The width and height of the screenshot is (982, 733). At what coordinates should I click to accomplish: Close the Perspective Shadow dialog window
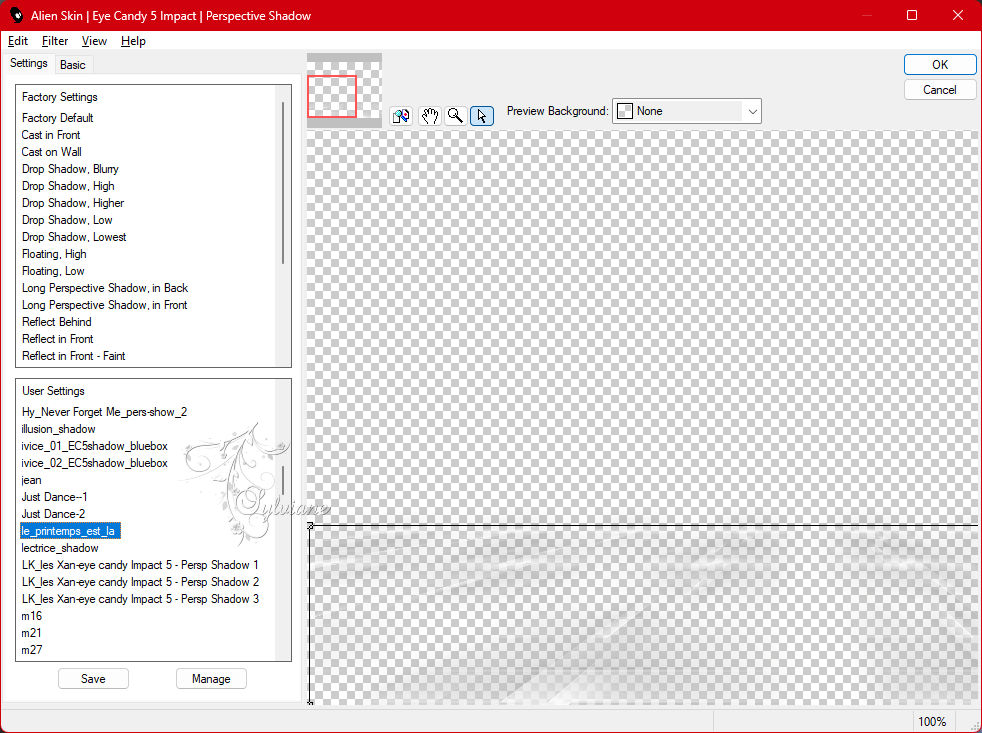coord(958,15)
